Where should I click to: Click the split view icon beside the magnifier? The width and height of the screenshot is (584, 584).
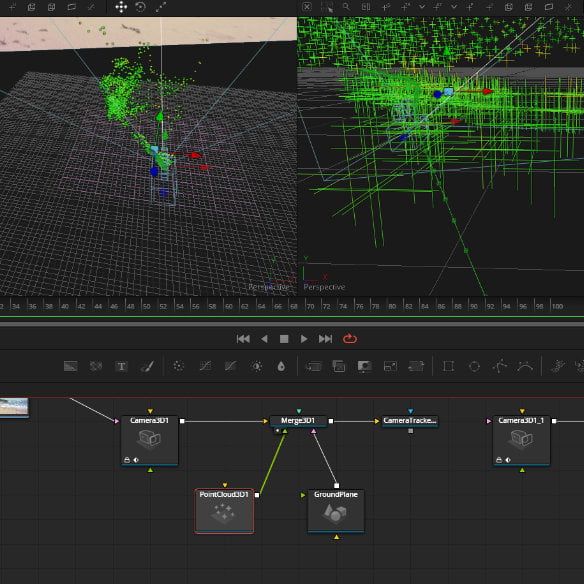coord(366,7)
